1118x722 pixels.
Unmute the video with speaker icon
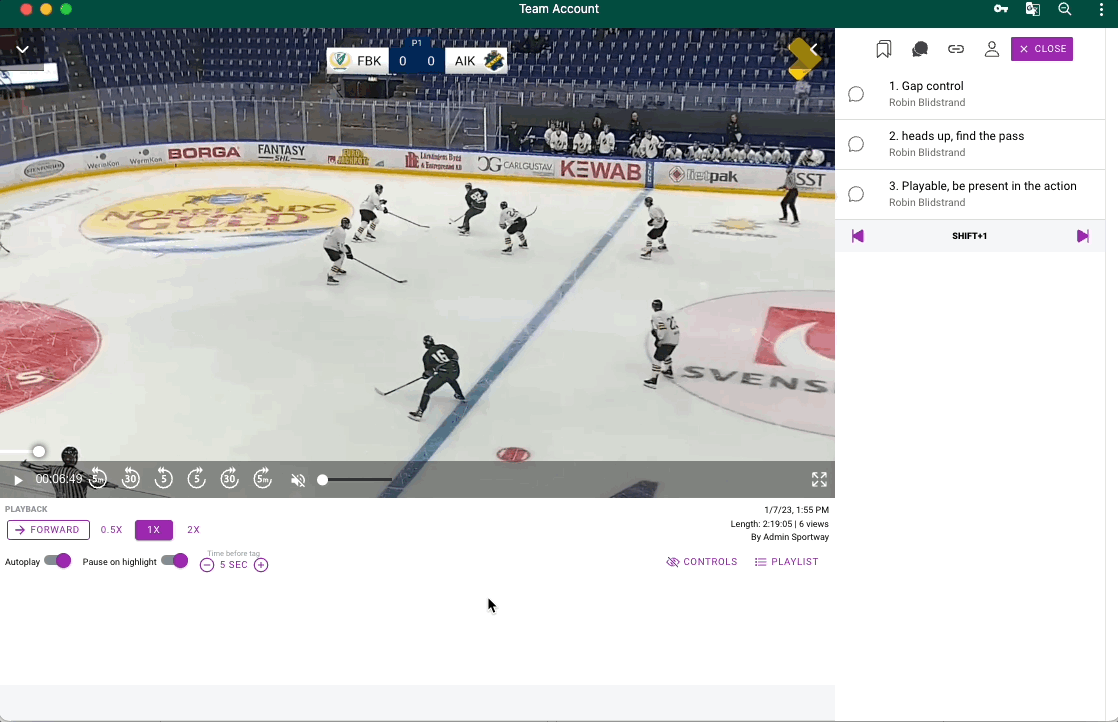[297, 480]
